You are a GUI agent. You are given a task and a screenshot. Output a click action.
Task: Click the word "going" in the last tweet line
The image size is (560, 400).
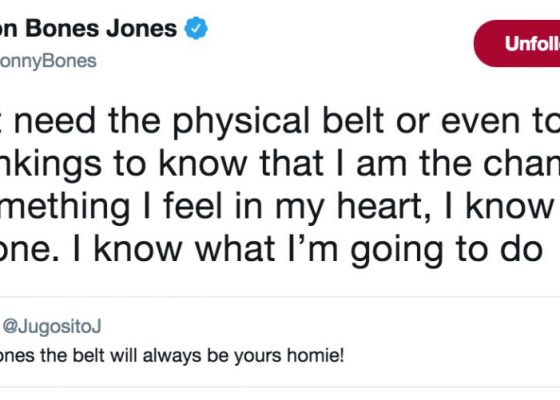(x=396, y=251)
